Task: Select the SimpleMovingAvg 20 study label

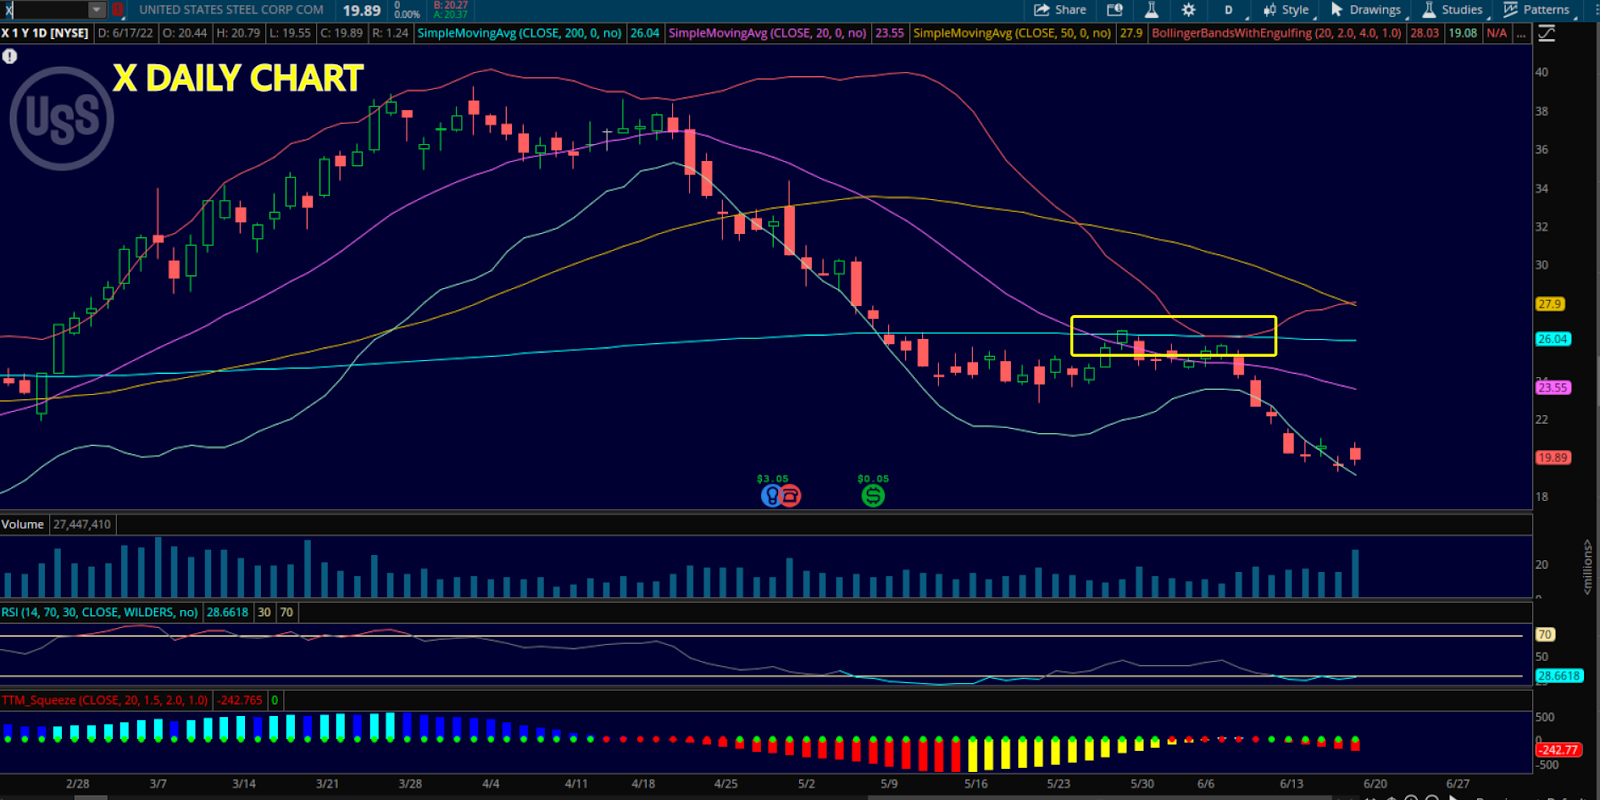Action: tap(767, 33)
